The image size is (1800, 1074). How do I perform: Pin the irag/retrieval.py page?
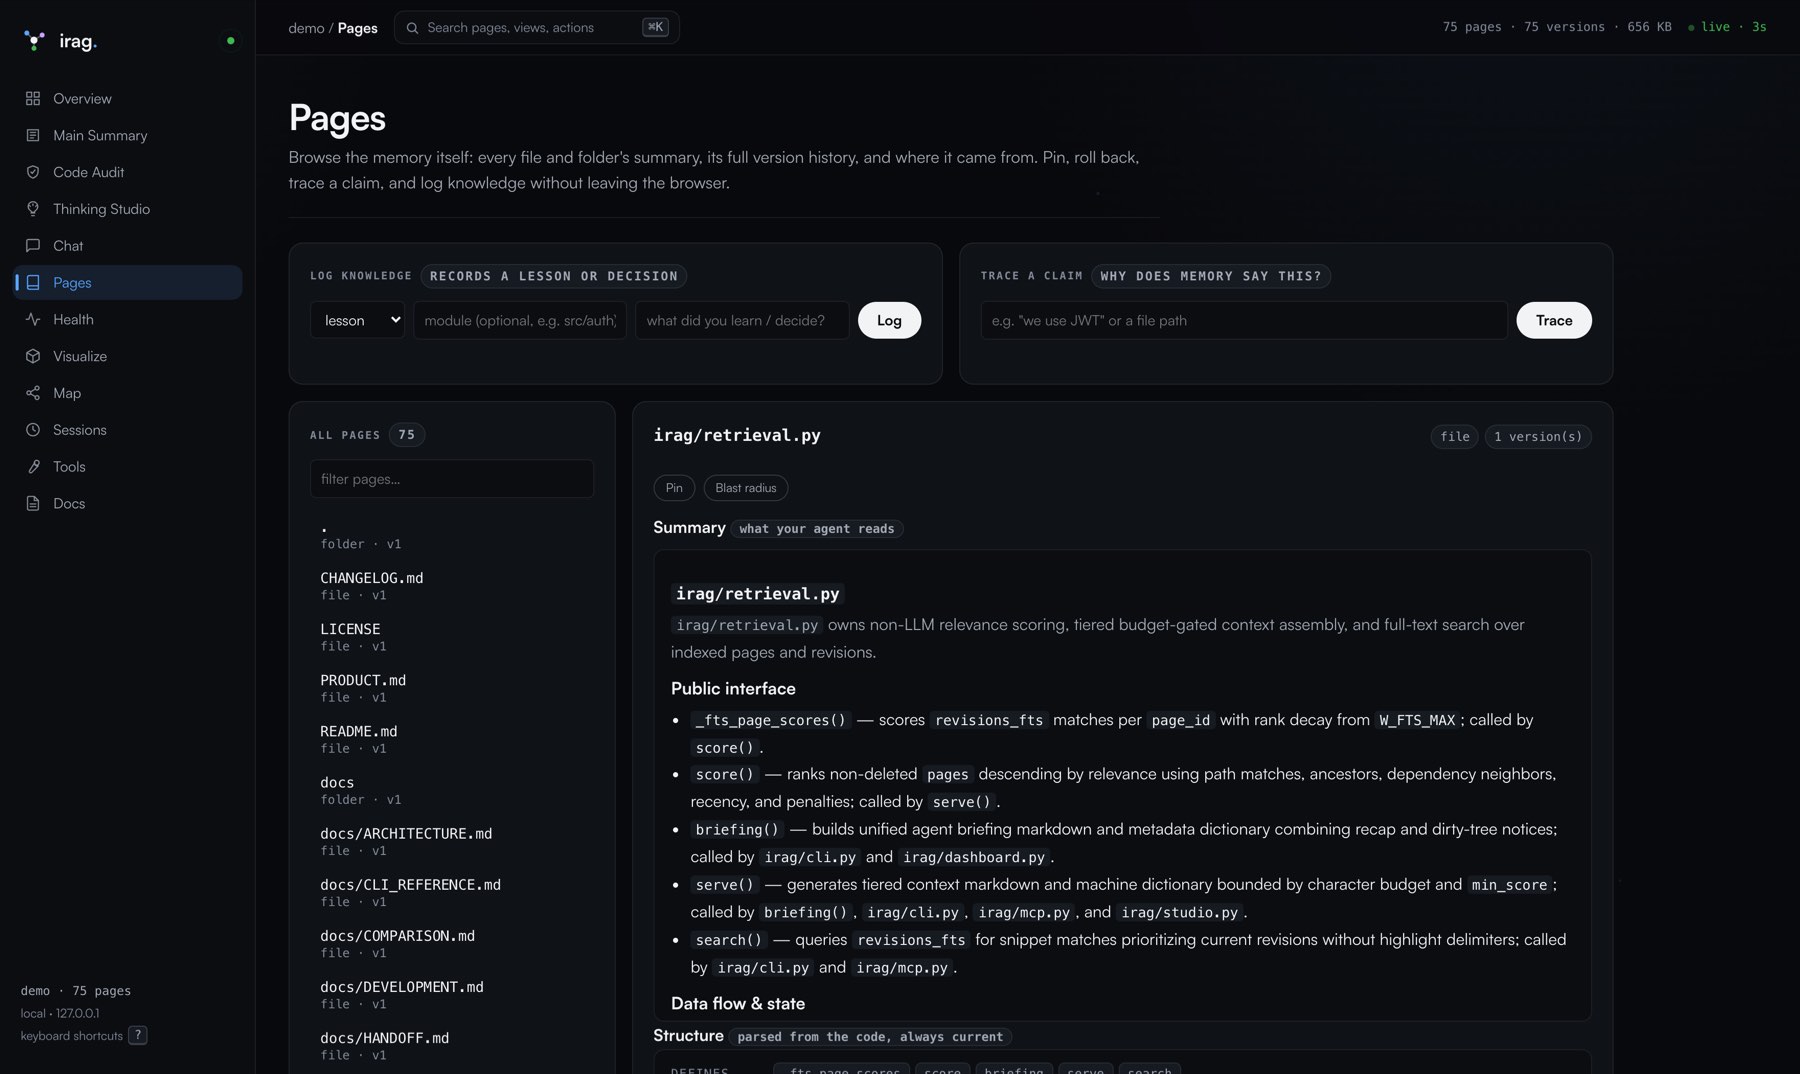click(x=674, y=488)
